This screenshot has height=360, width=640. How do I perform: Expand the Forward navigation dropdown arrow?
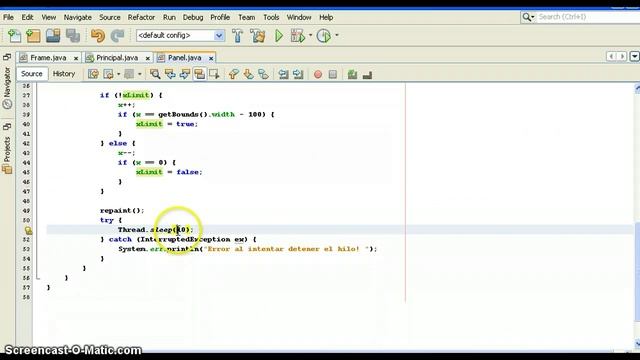139,74
